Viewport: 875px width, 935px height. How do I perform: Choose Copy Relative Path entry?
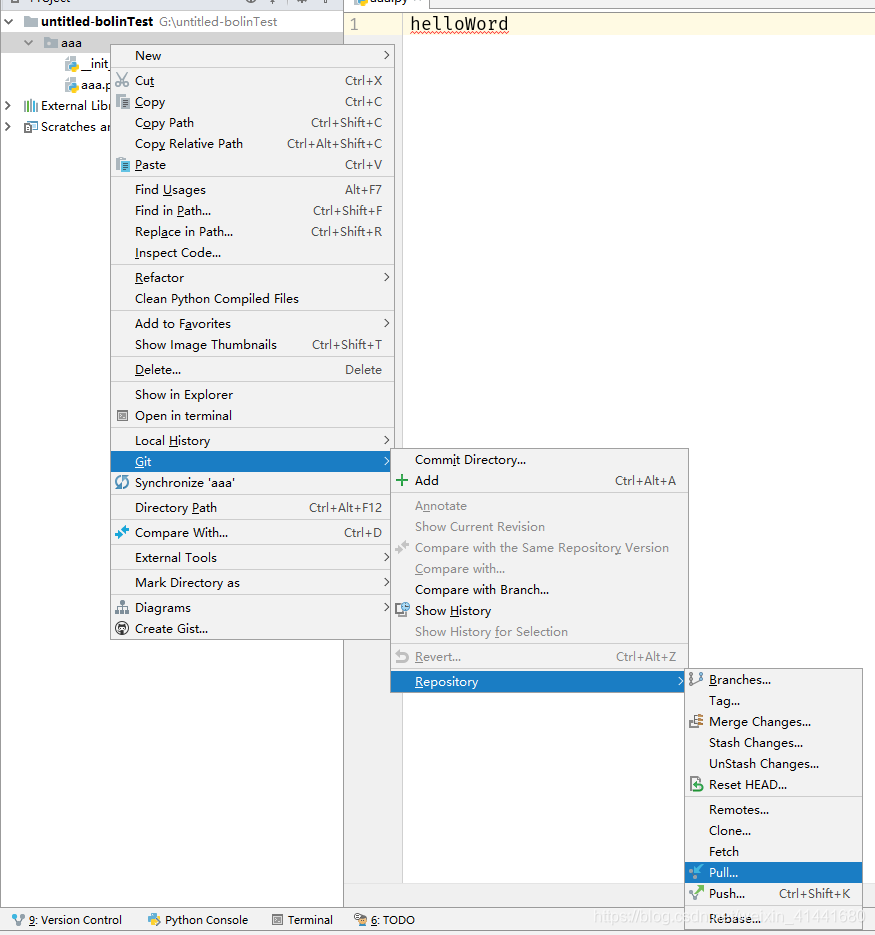pyautogui.click(x=252, y=144)
